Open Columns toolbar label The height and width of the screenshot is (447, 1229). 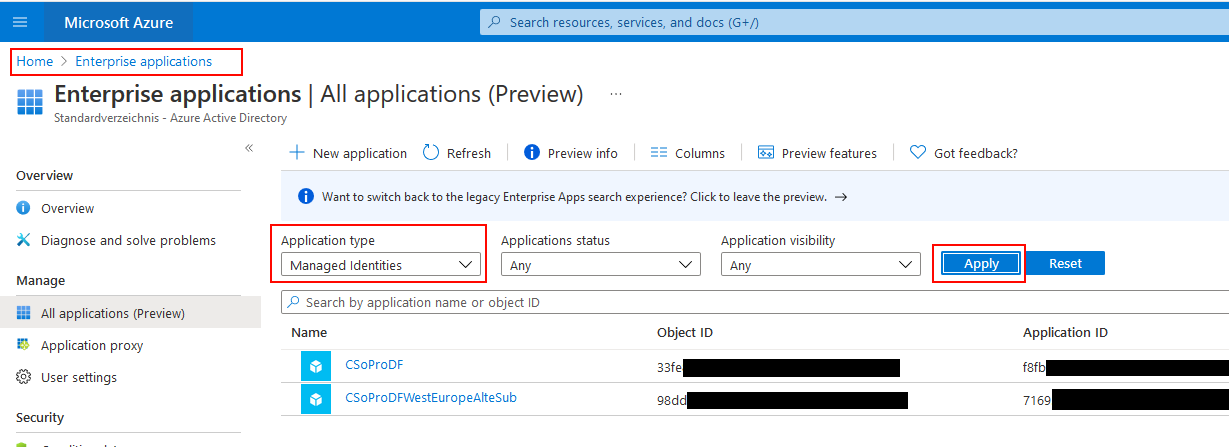tap(700, 153)
